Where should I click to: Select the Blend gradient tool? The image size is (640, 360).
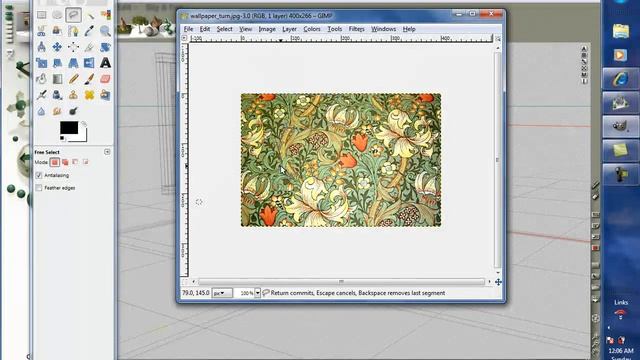57,79
